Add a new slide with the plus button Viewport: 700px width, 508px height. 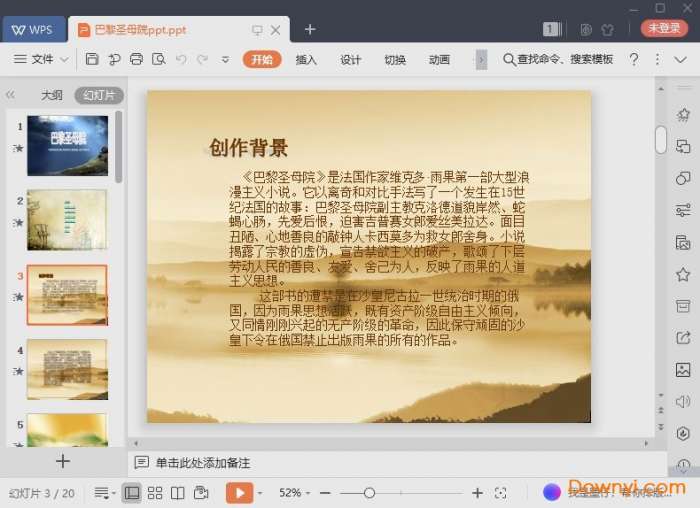tap(63, 461)
